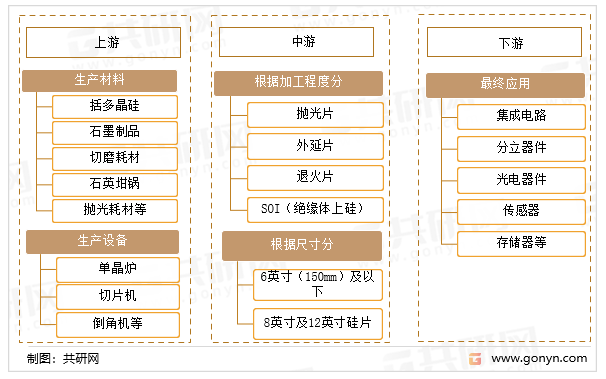This screenshot has width=606, height=379.
Task: Click the 下游 header box
Action: [x=504, y=42]
